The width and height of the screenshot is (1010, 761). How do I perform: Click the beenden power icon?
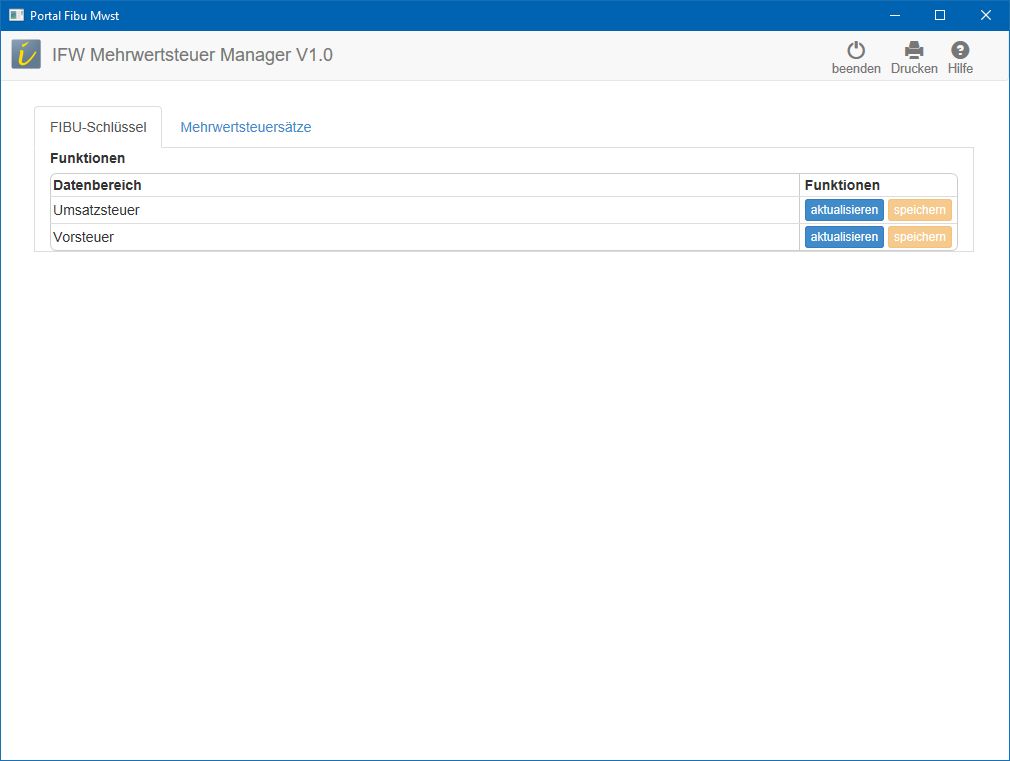click(x=856, y=50)
